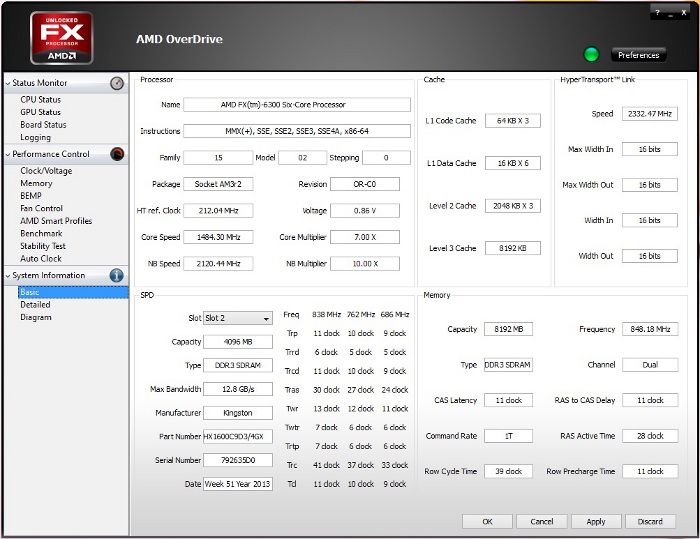Open Logging page
Screen dimensions: 700x539
coord(36,137)
